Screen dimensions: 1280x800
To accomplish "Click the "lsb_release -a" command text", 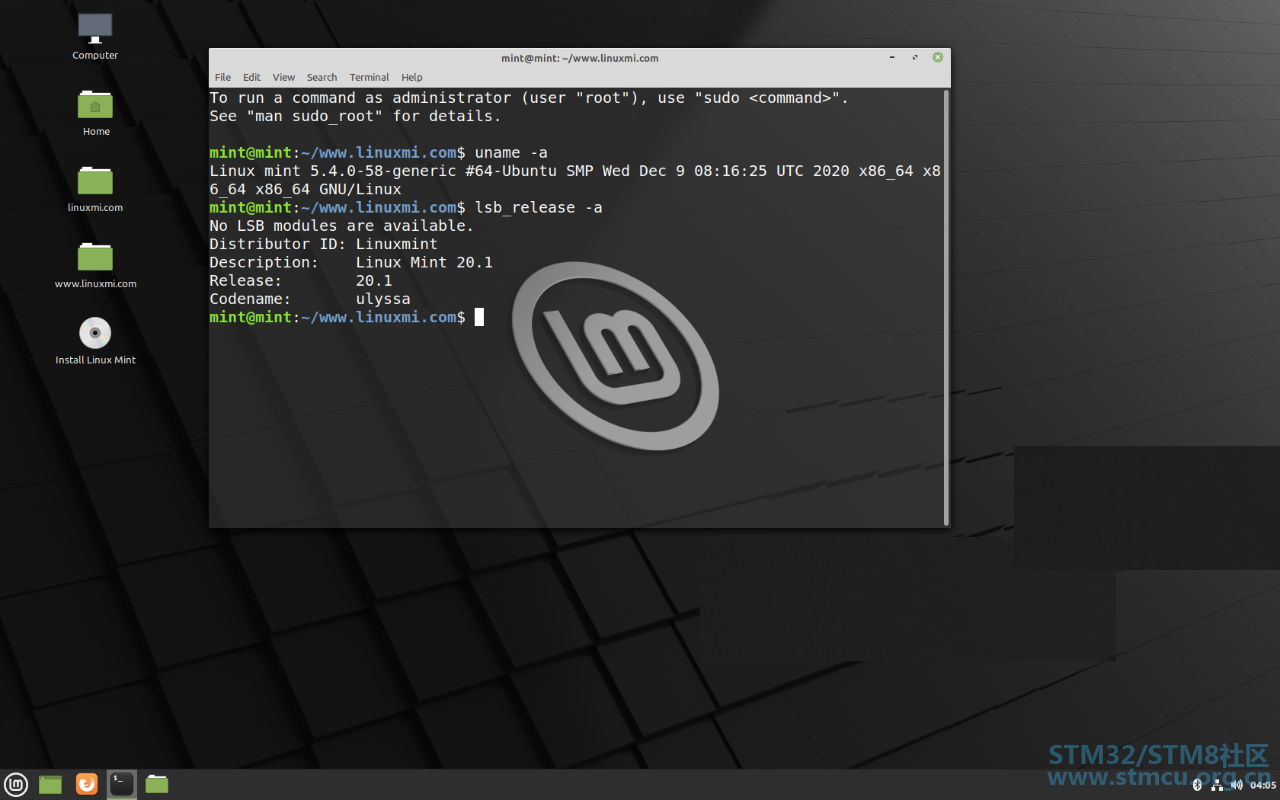I will pos(539,208).
